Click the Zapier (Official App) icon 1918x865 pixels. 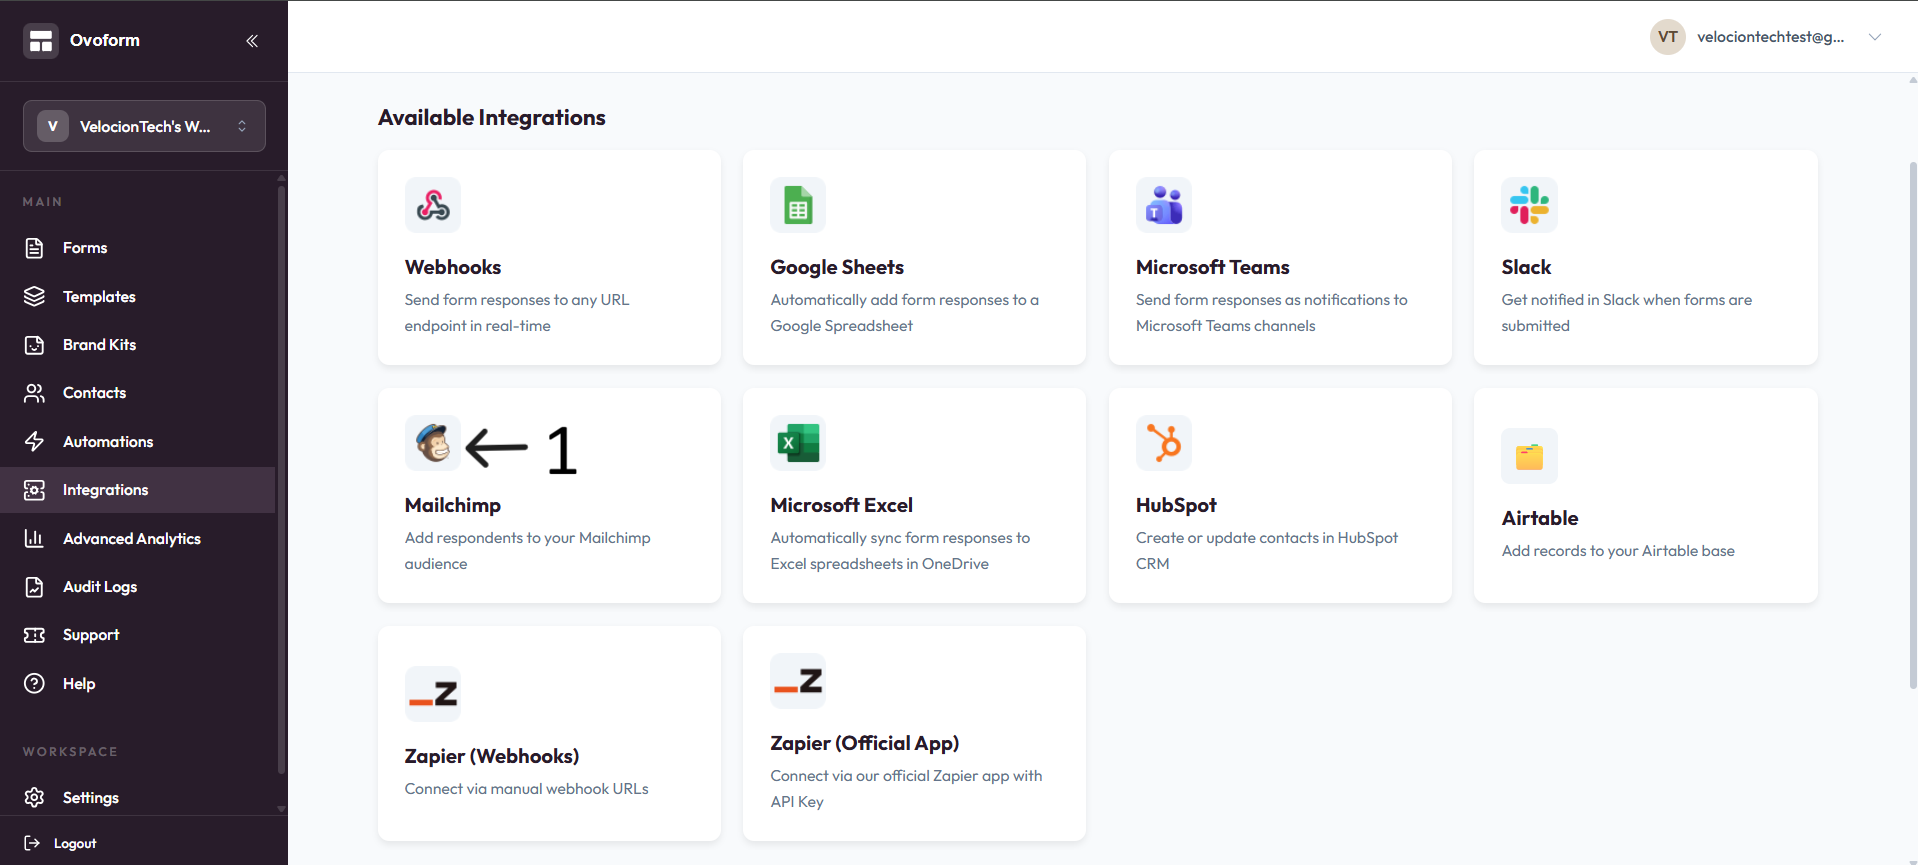[x=798, y=681]
